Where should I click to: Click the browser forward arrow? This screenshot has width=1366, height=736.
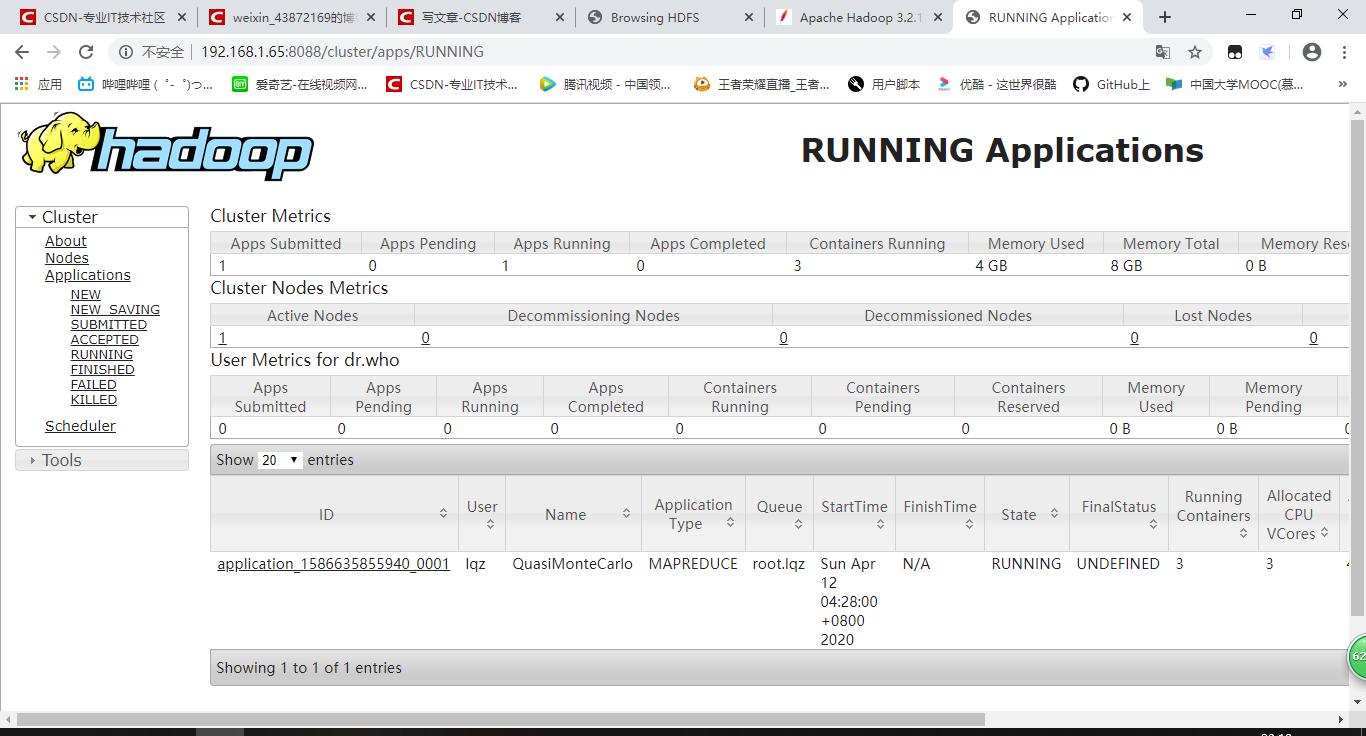pyautogui.click(x=54, y=52)
